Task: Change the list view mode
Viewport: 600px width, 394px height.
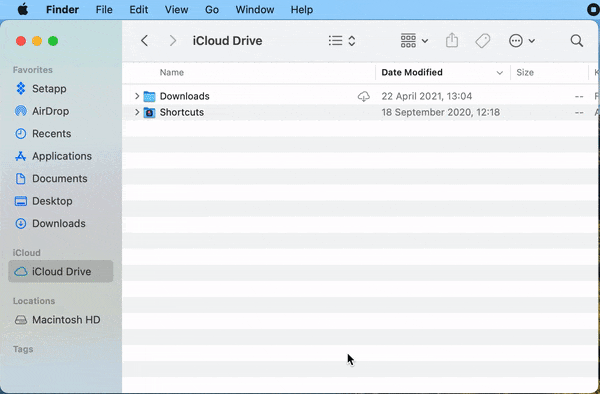Action: 342,41
